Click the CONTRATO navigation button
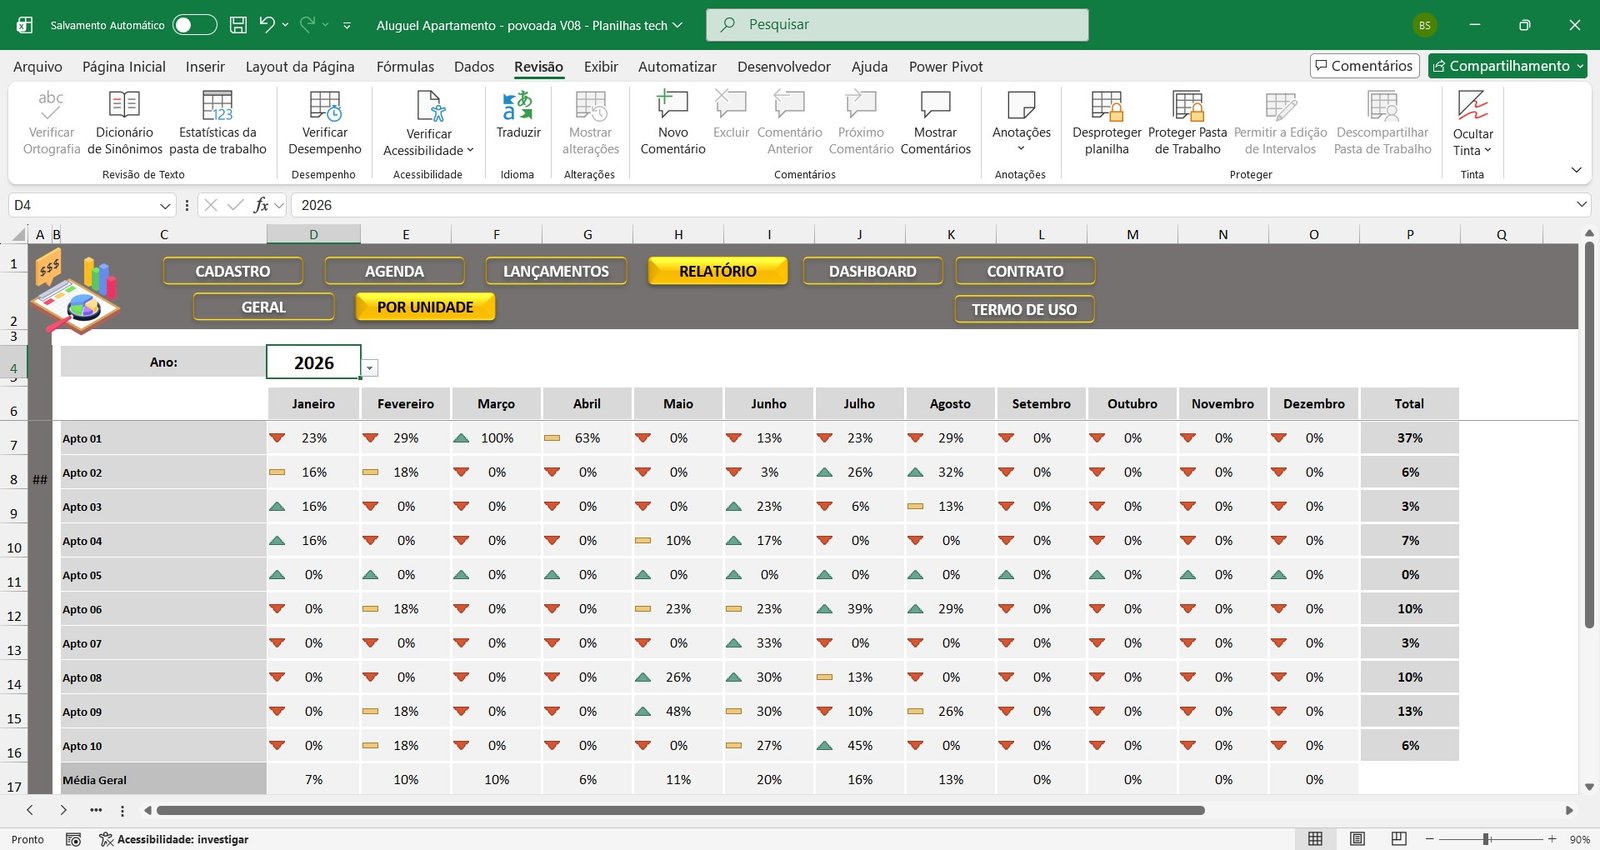The width and height of the screenshot is (1600, 850). (x=1025, y=271)
